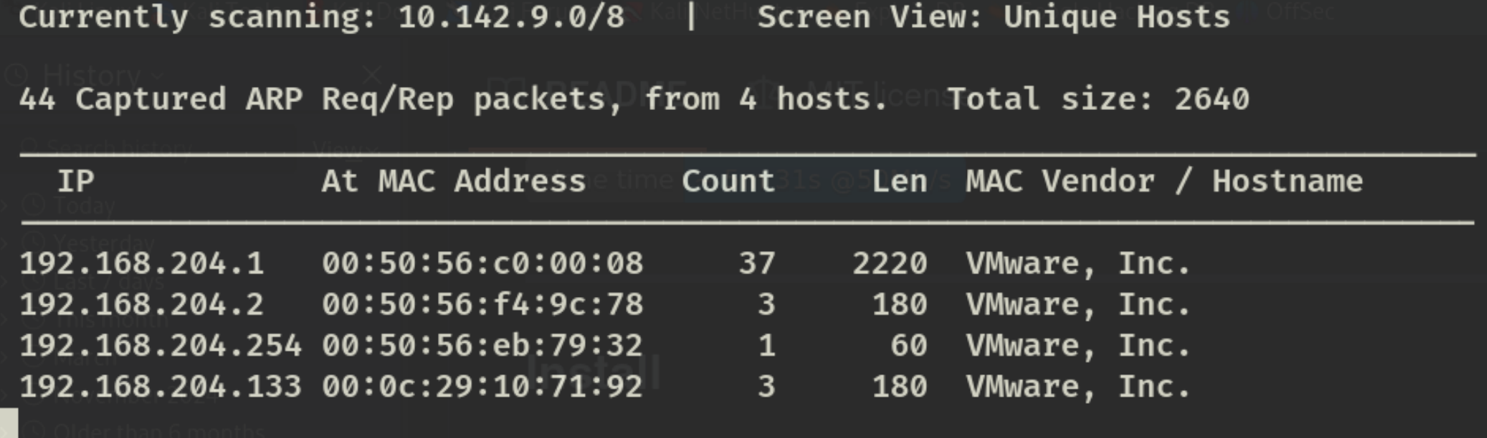Click the Total size: 2640 text
1487x438 pixels.
coord(1098,99)
